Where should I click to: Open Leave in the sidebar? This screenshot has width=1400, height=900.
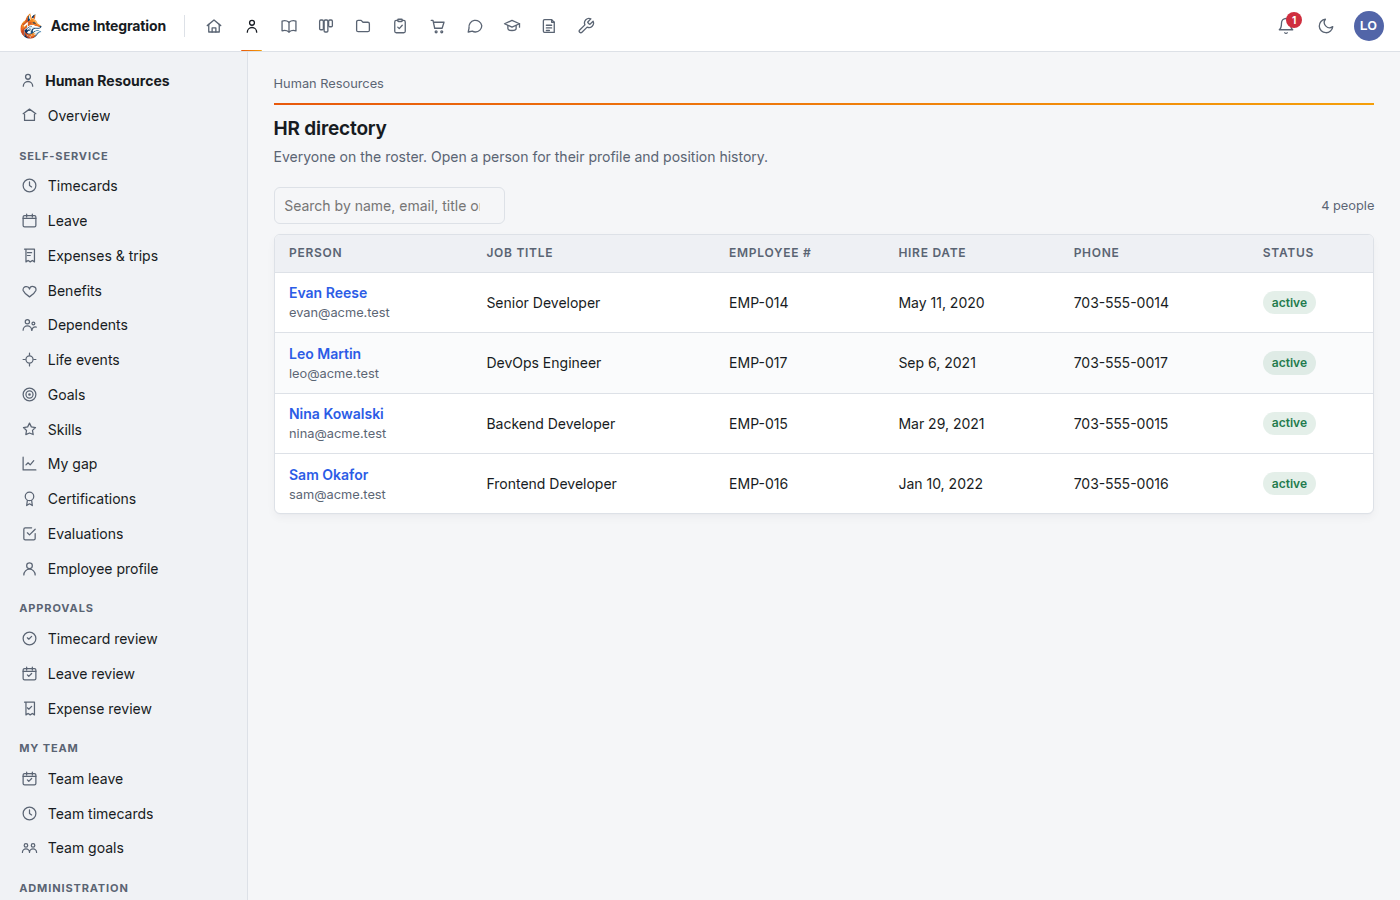click(123, 221)
